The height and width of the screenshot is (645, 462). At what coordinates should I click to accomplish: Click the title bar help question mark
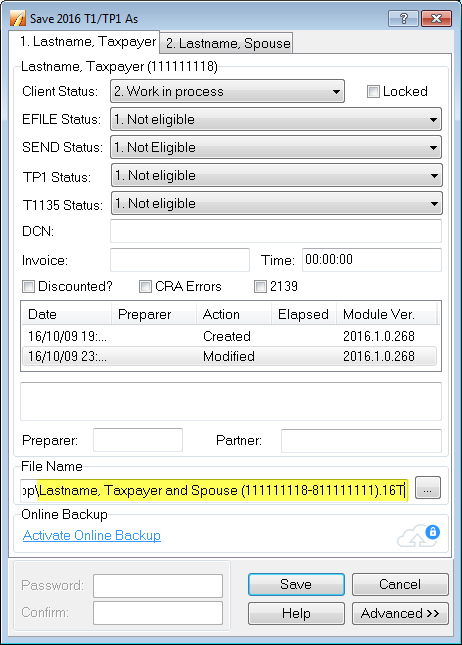(x=403, y=19)
